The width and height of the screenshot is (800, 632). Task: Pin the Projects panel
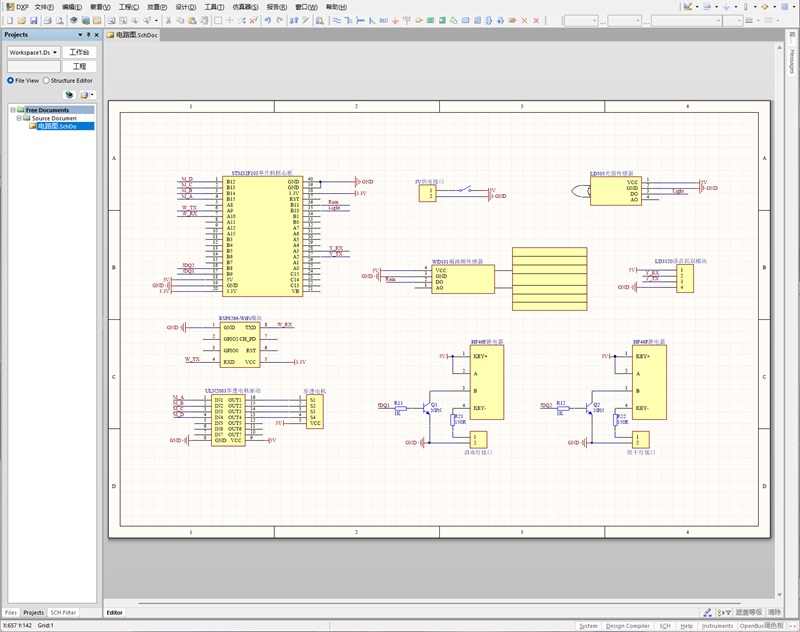click(88, 35)
